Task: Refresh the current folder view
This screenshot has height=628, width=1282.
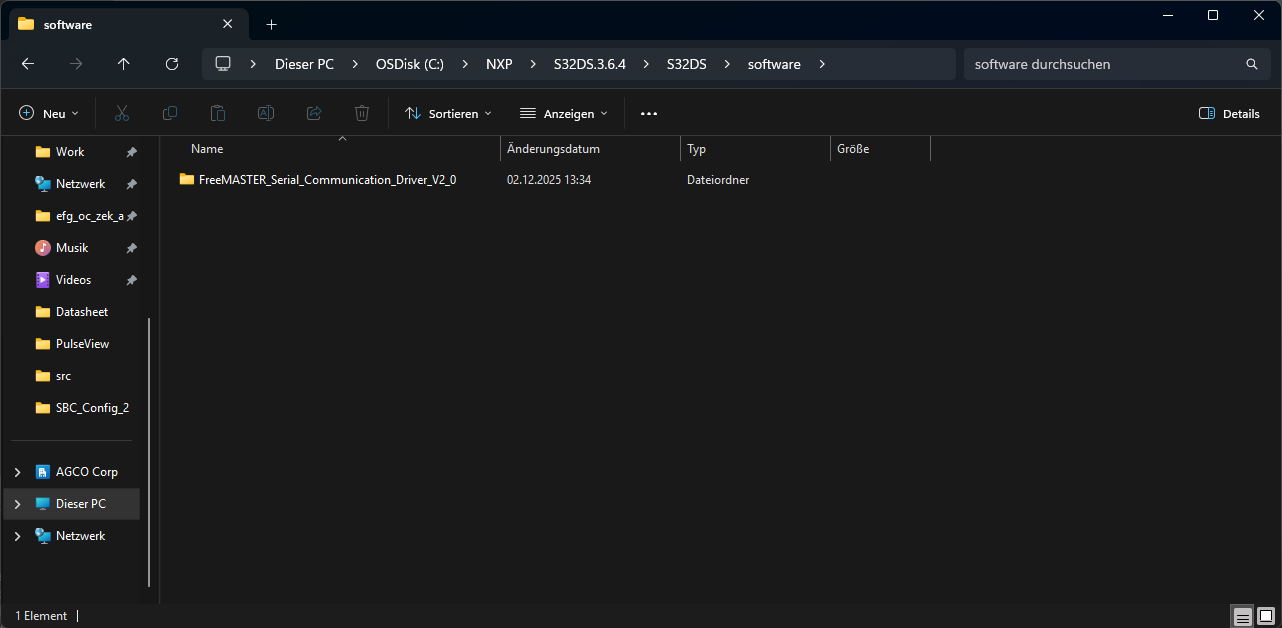Action: (x=172, y=64)
